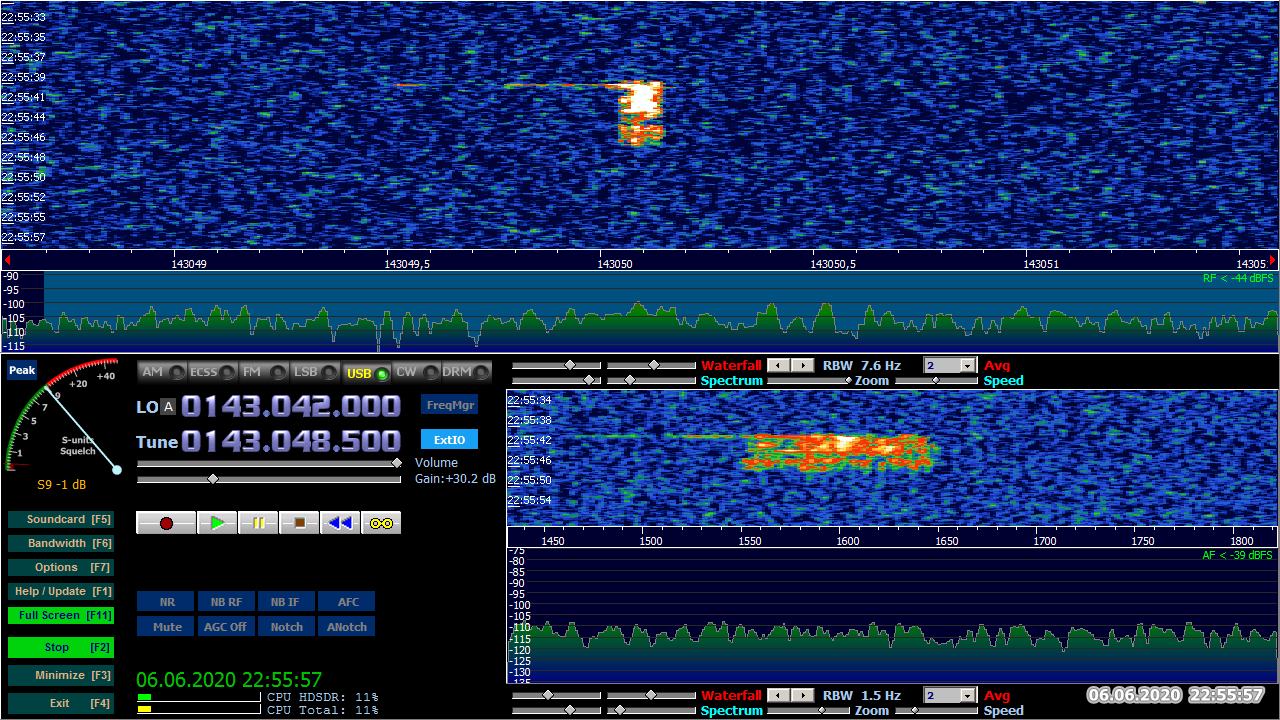
Task: Click Exit [F4] button
Action: 60,704
